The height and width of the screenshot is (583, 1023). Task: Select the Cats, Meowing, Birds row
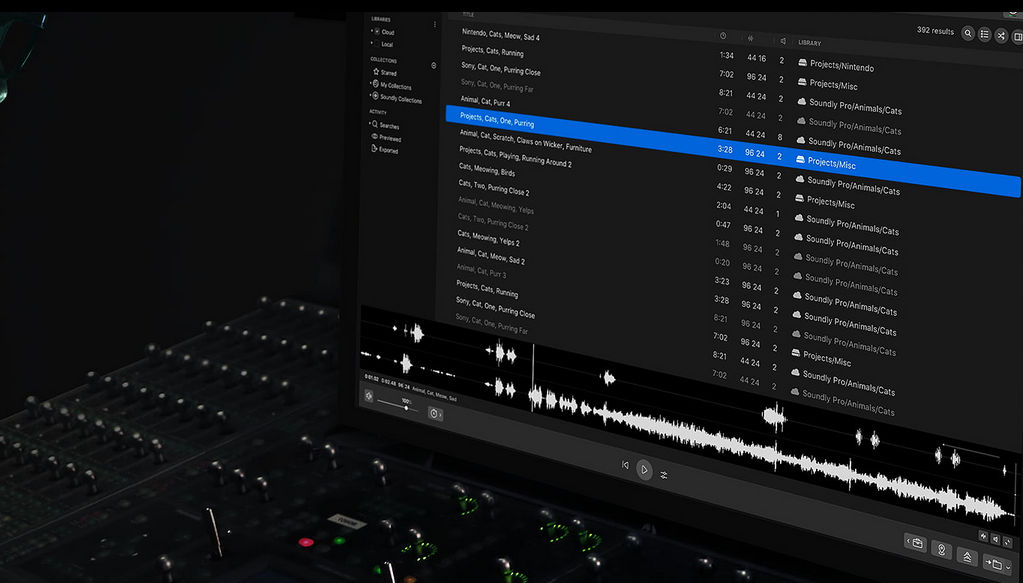click(x=487, y=170)
